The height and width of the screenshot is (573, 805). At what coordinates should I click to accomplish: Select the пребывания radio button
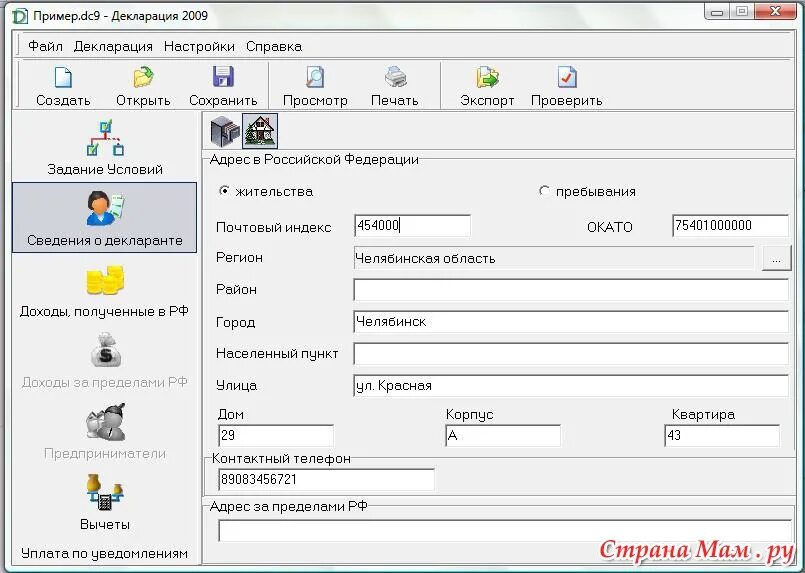click(x=544, y=191)
